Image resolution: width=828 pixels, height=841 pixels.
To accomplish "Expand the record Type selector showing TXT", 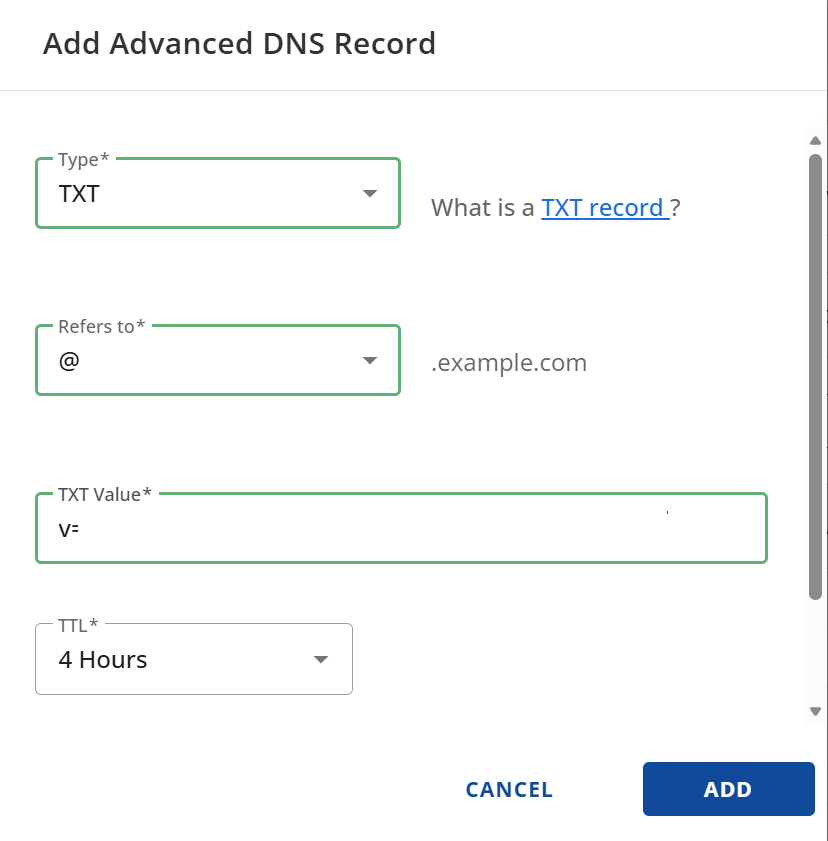I will [x=218, y=193].
